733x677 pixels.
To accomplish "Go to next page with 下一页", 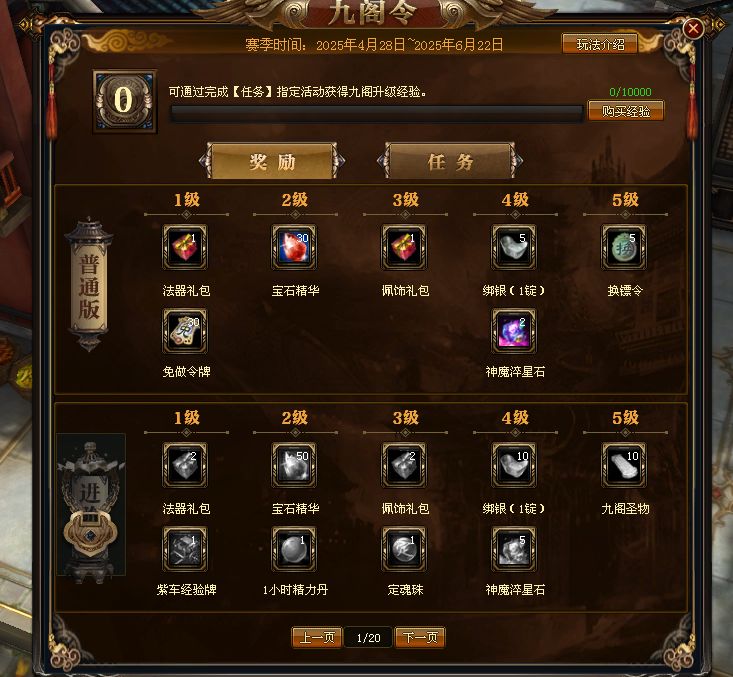I will (x=420, y=638).
